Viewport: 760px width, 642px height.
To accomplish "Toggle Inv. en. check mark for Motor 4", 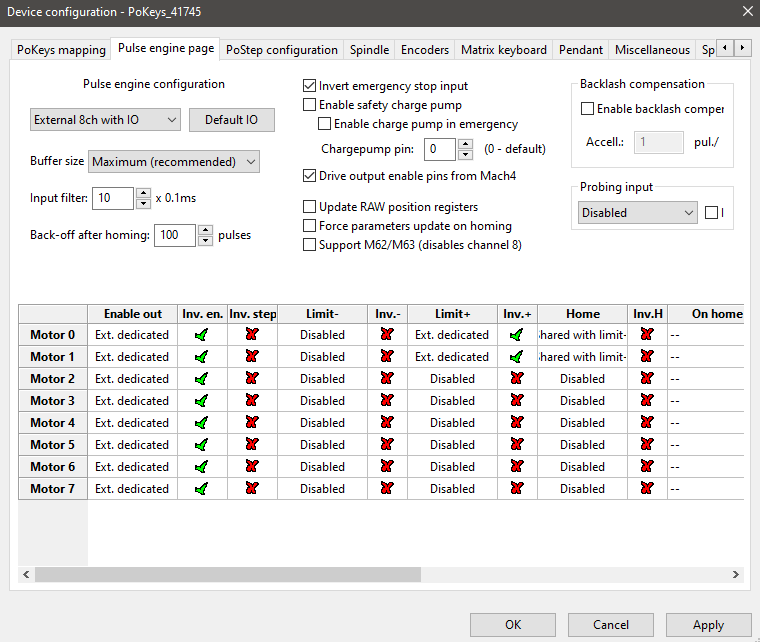I will click(202, 423).
